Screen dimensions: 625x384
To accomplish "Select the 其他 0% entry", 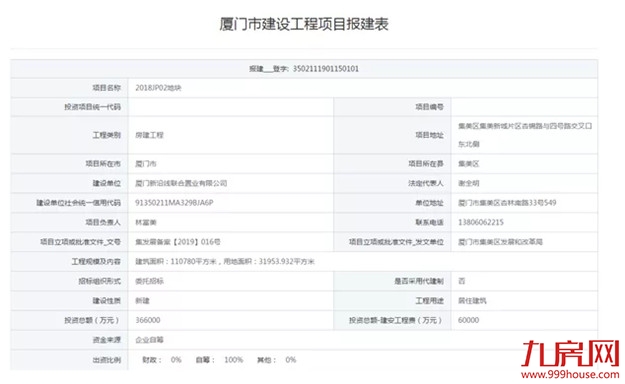I will point(277,360).
